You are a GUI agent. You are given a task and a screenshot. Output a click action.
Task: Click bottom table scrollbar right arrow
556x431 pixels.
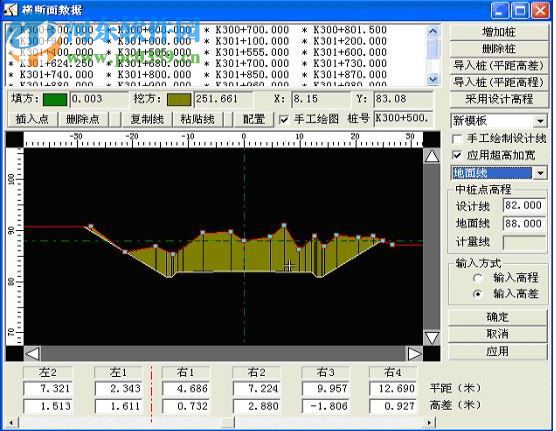point(429,422)
